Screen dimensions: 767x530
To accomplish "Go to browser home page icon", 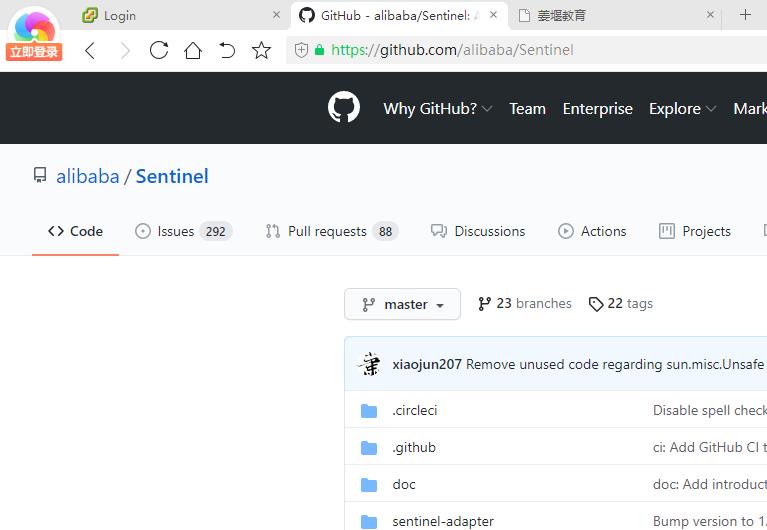I will pyautogui.click(x=193, y=50).
